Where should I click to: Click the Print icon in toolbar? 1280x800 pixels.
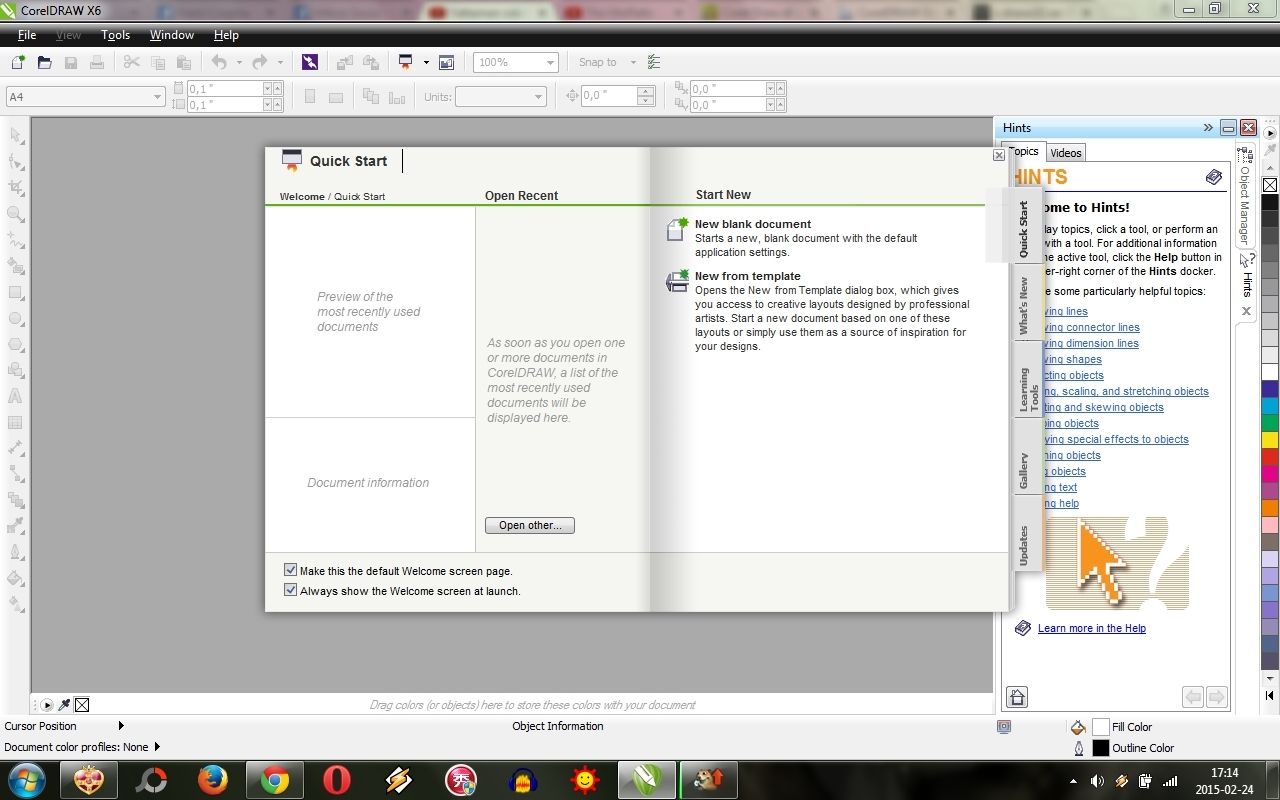click(x=97, y=62)
